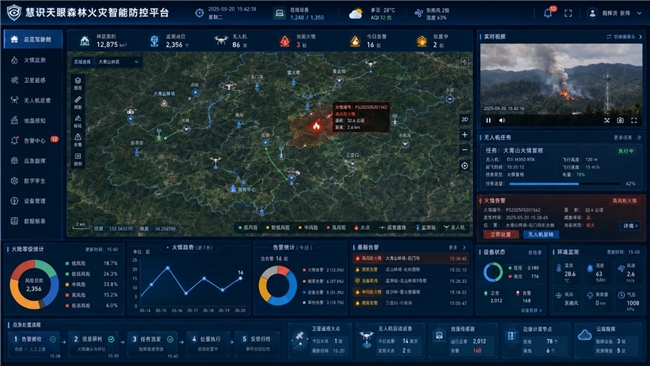
Task: Take a snapshot with video camera icon
Action: point(620,120)
